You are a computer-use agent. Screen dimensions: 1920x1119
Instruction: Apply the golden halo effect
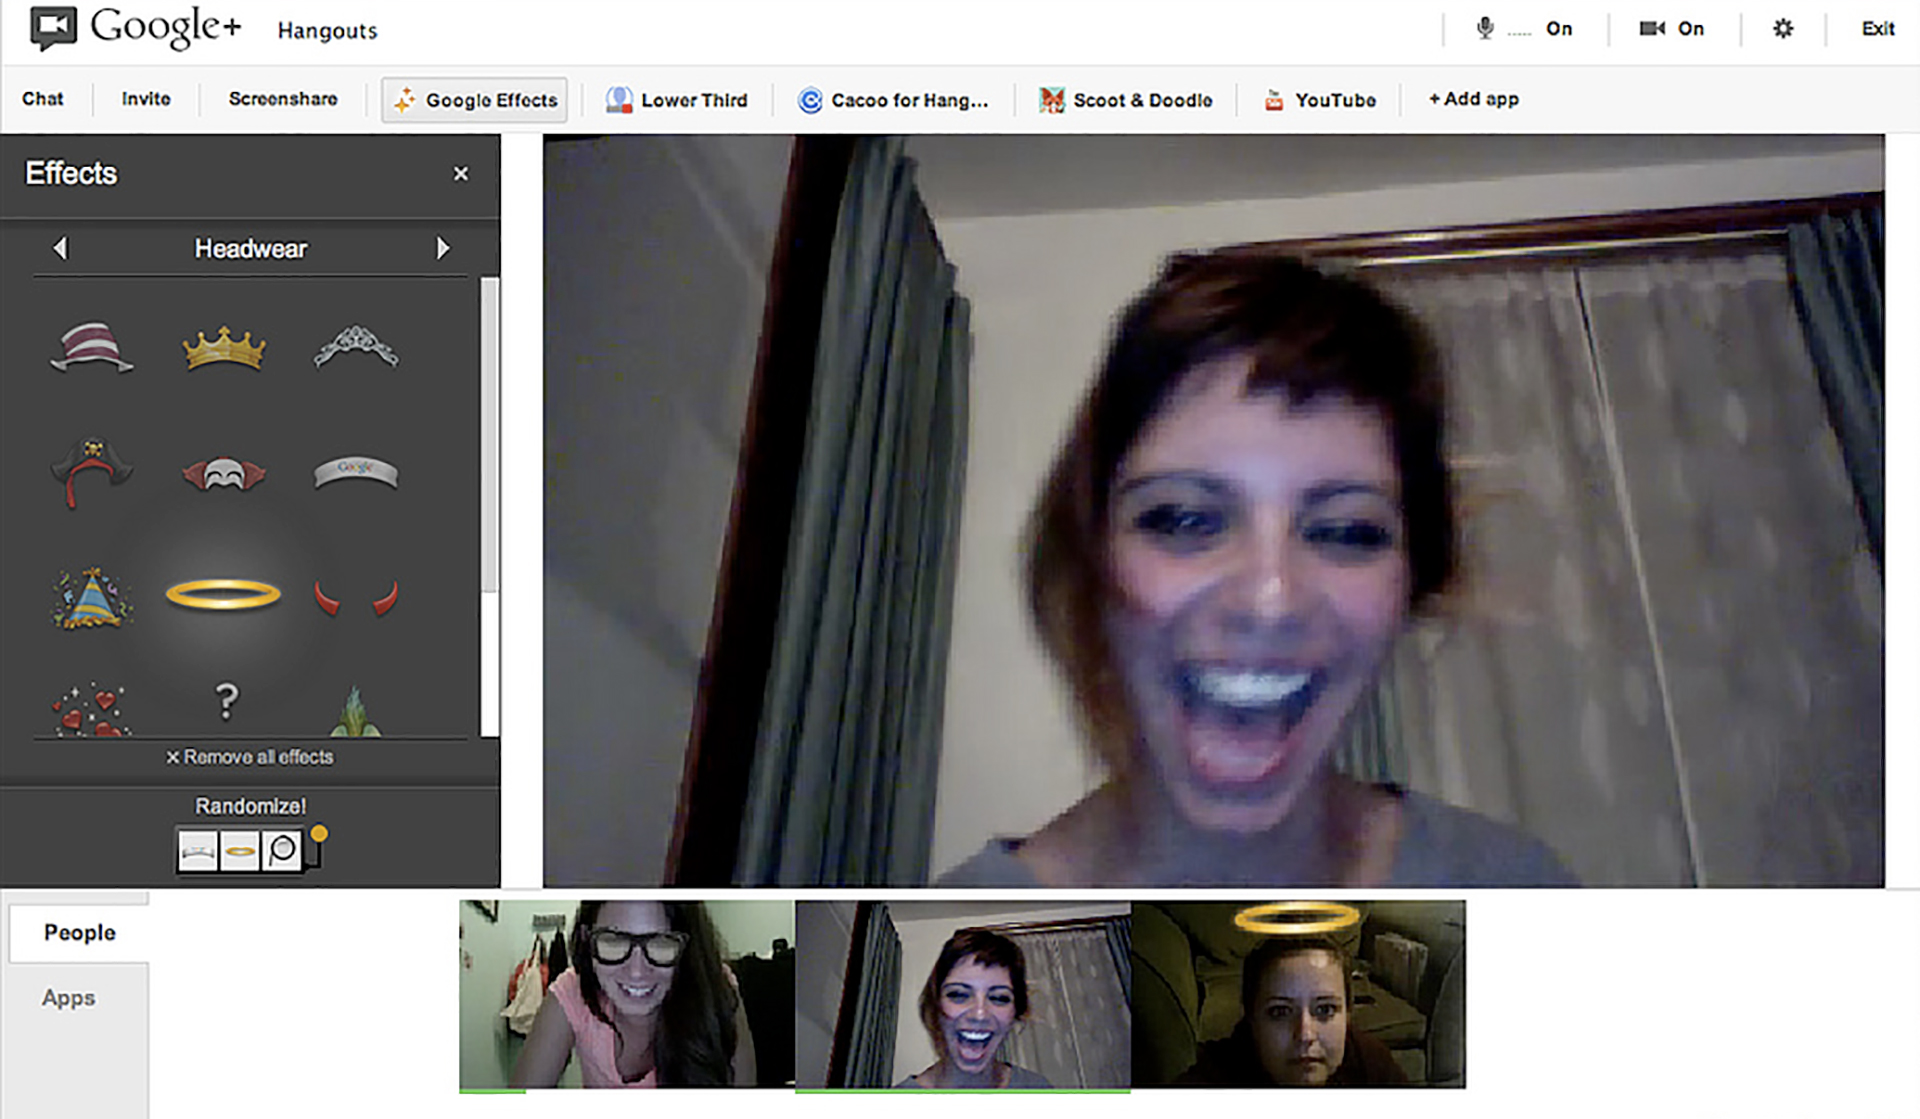[x=223, y=594]
